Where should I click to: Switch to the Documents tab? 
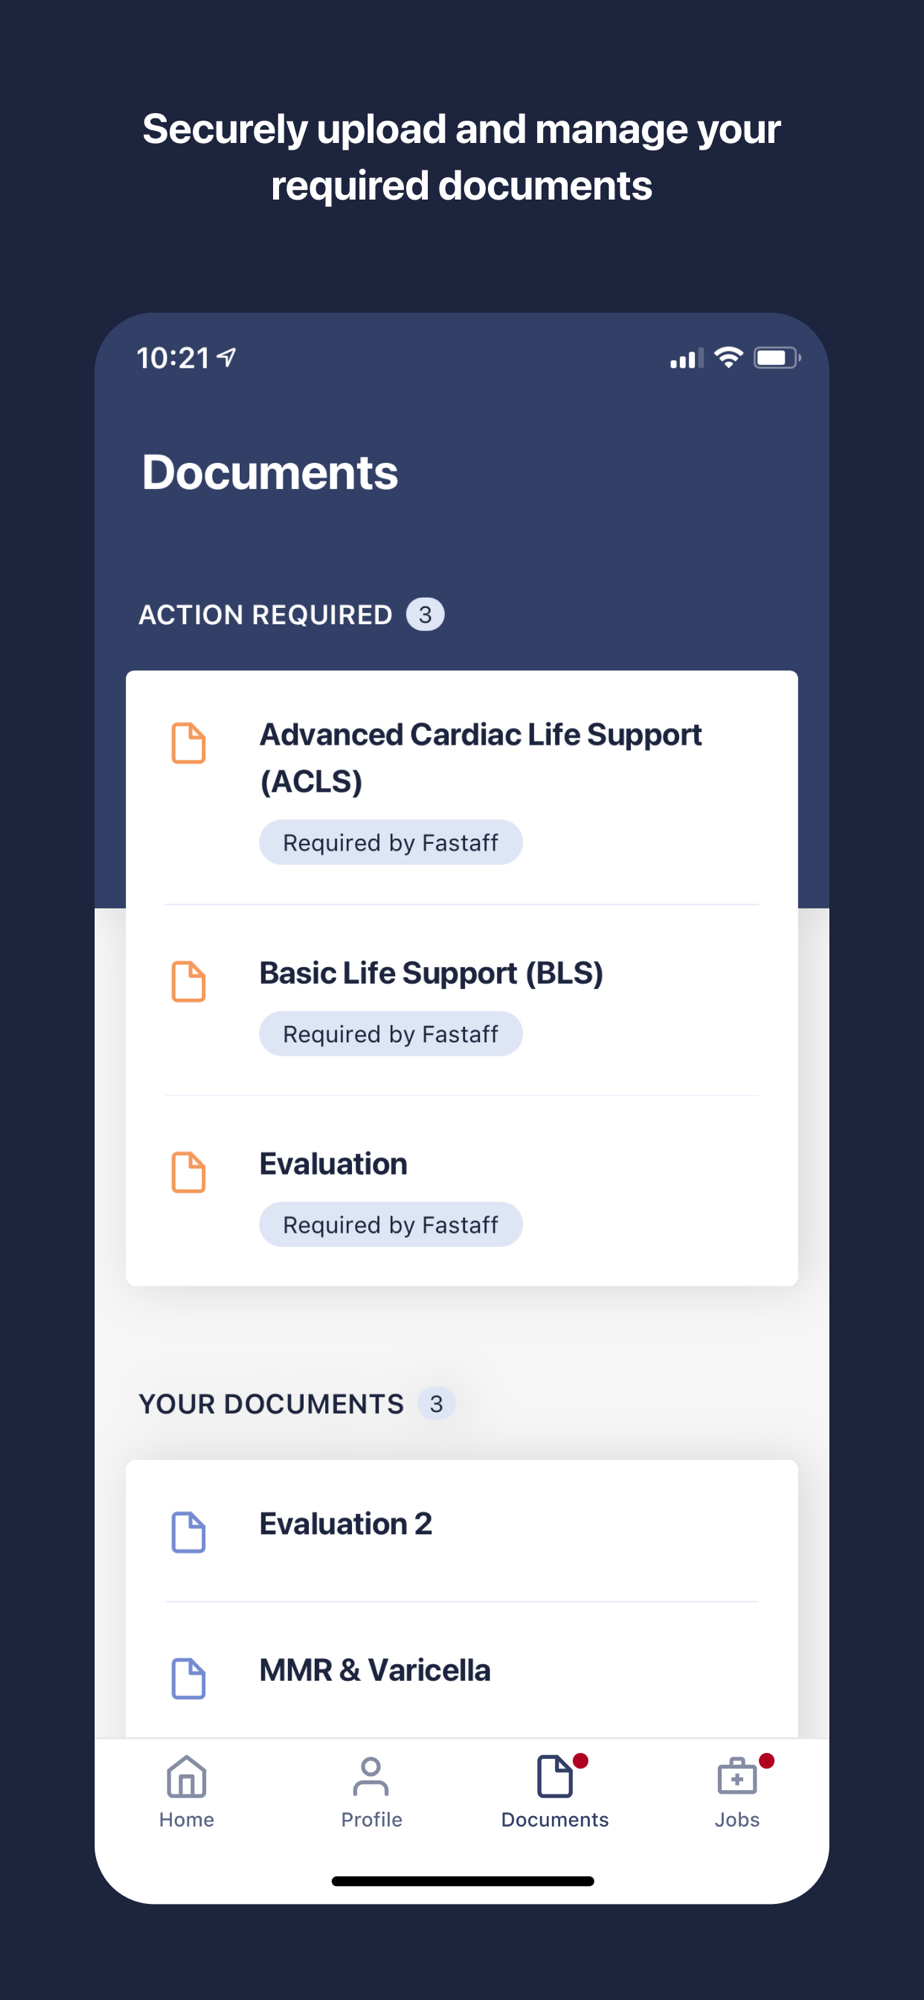coord(555,1793)
